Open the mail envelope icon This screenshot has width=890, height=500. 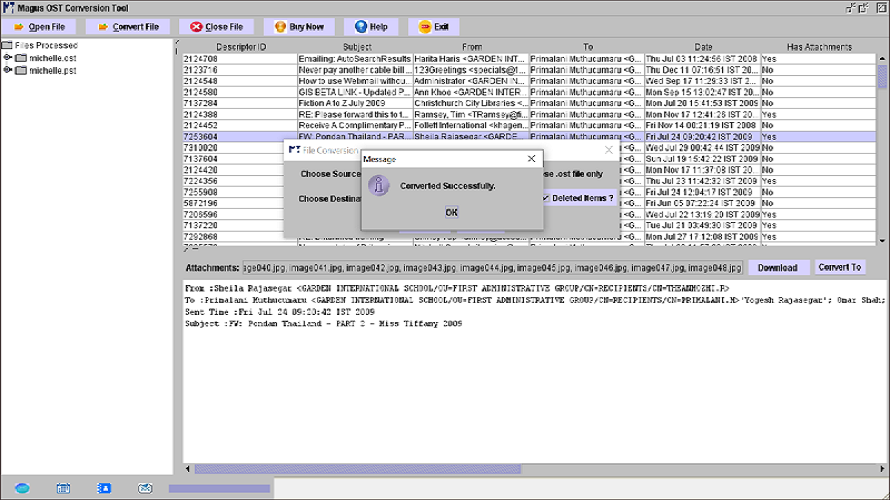(145, 488)
